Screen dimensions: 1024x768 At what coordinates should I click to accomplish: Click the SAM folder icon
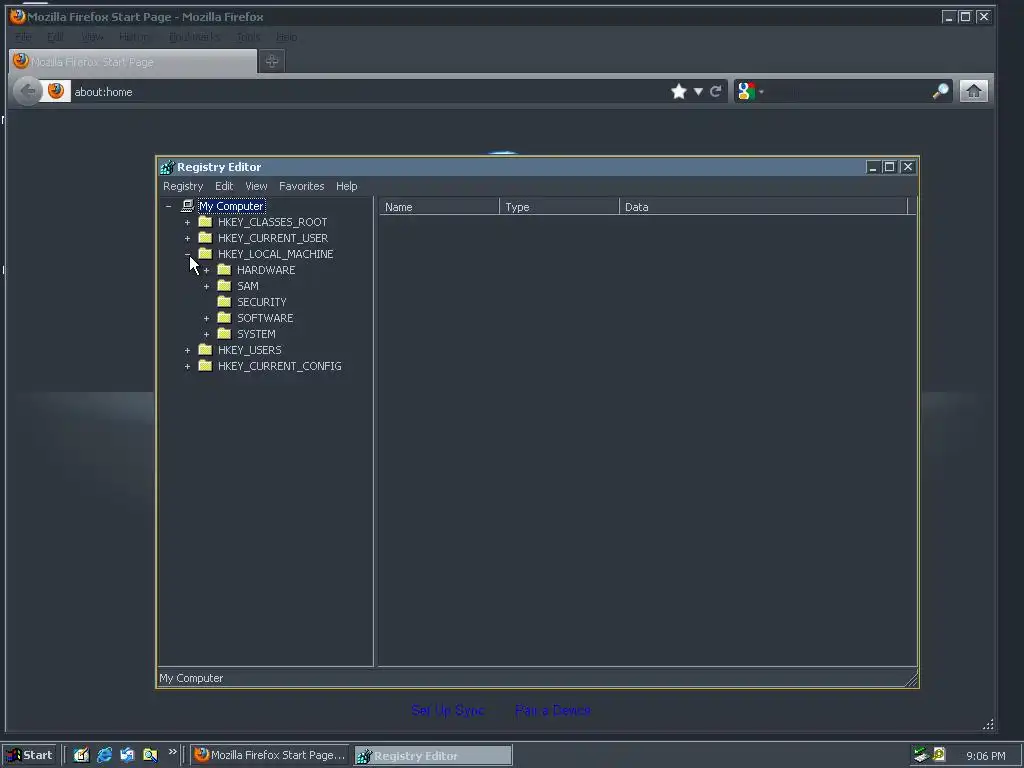pos(224,285)
